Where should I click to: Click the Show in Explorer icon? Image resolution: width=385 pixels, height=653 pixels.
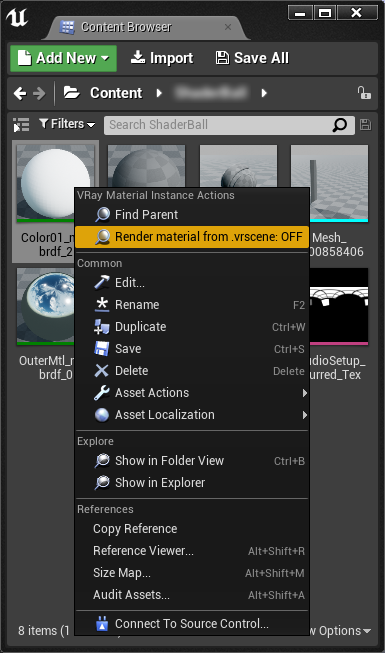(x=102, y=483)
